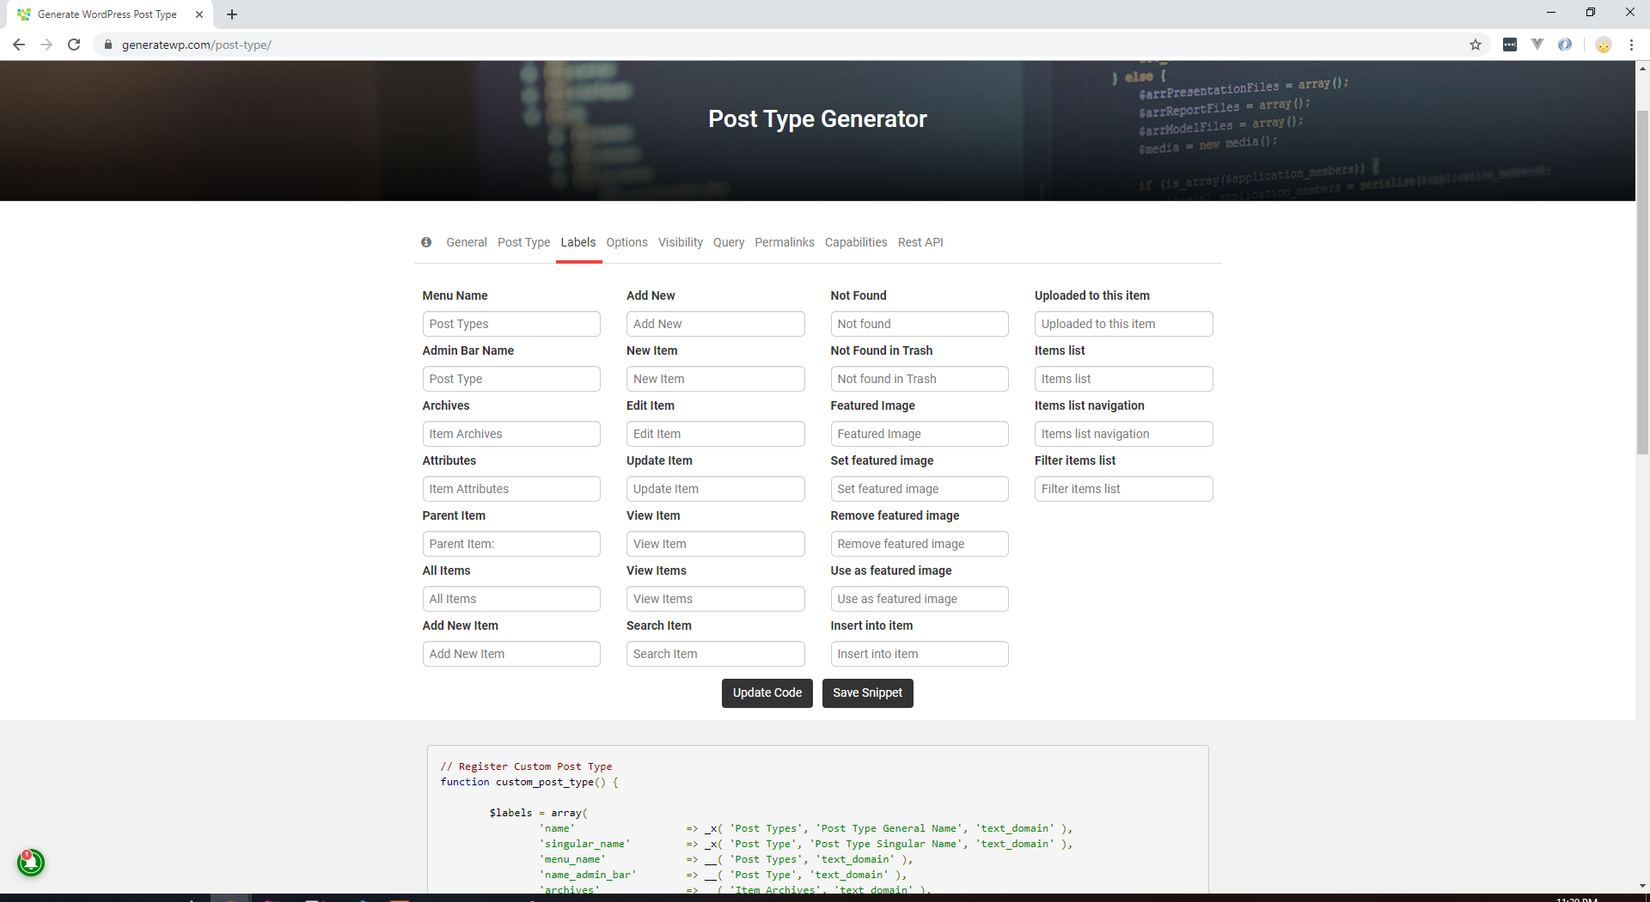The width and height of the screenshot is (1650, 902).
Task: Focus the Insert into item input
Action: [x=919, y=654]
